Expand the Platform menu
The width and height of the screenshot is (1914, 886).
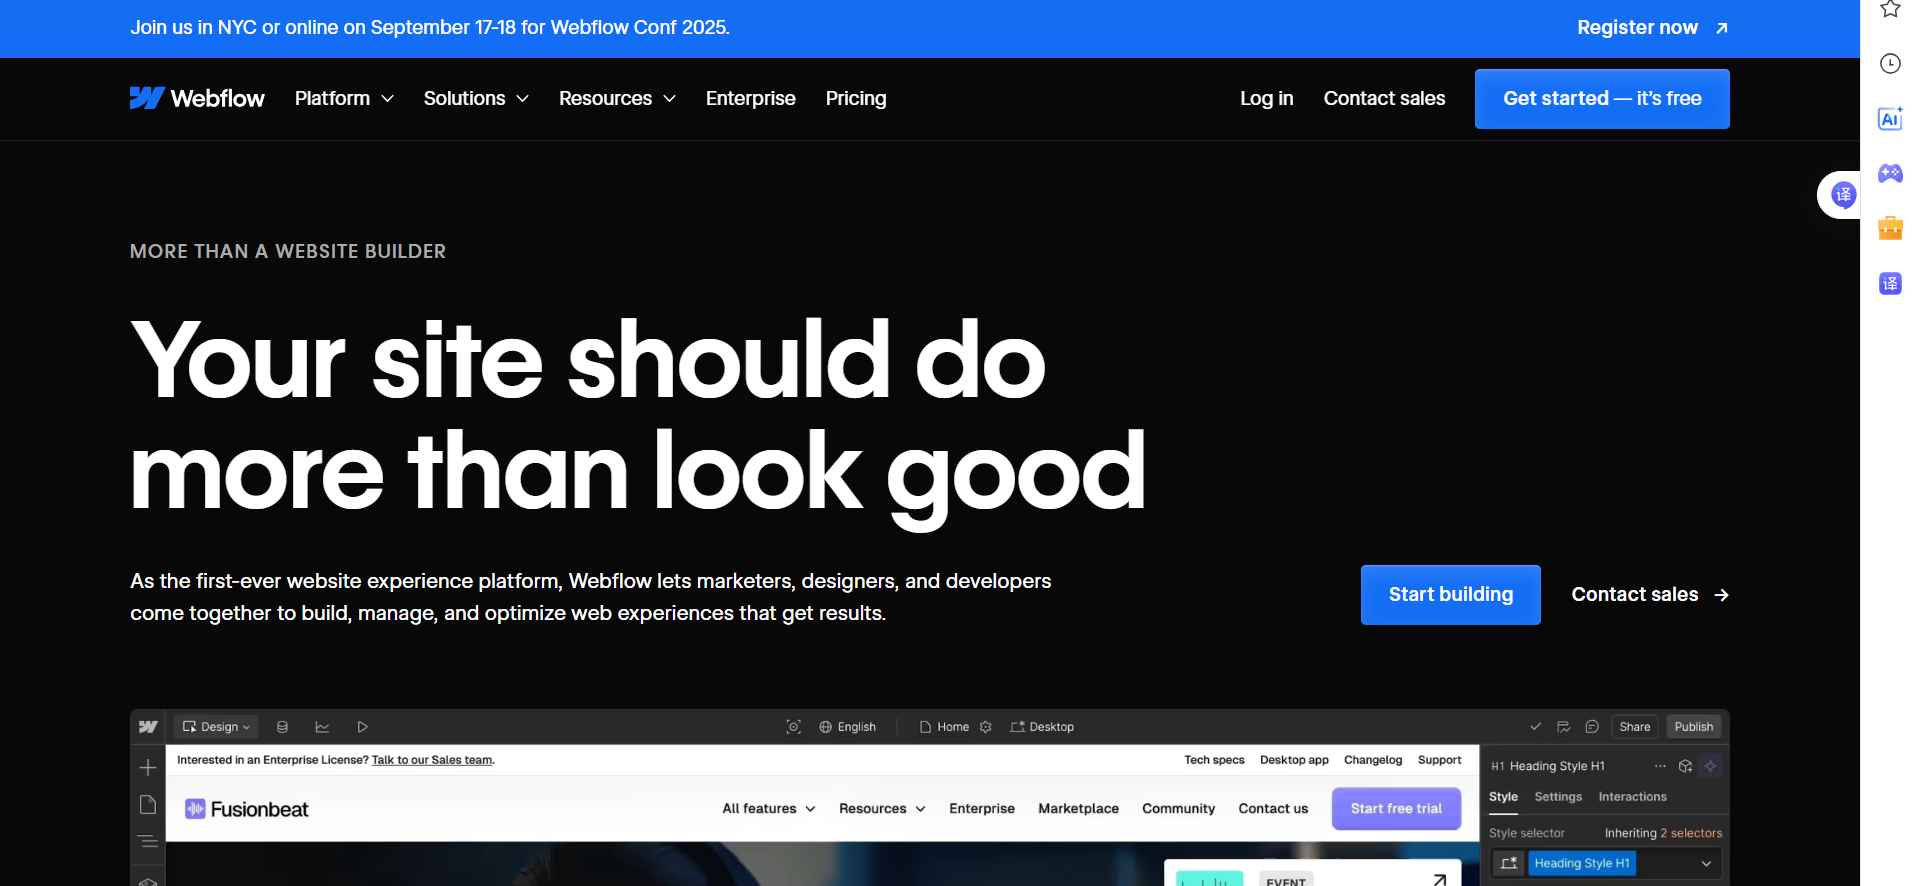point(344,98)
